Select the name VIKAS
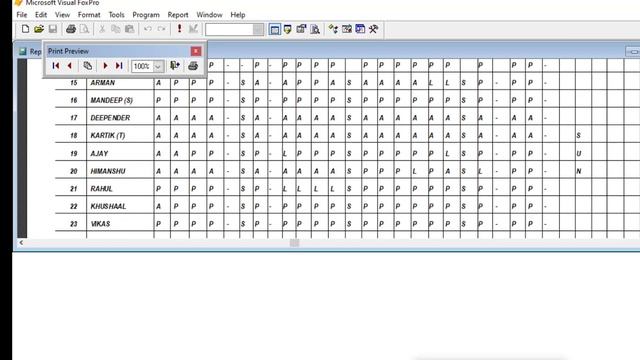 point(100,224)
